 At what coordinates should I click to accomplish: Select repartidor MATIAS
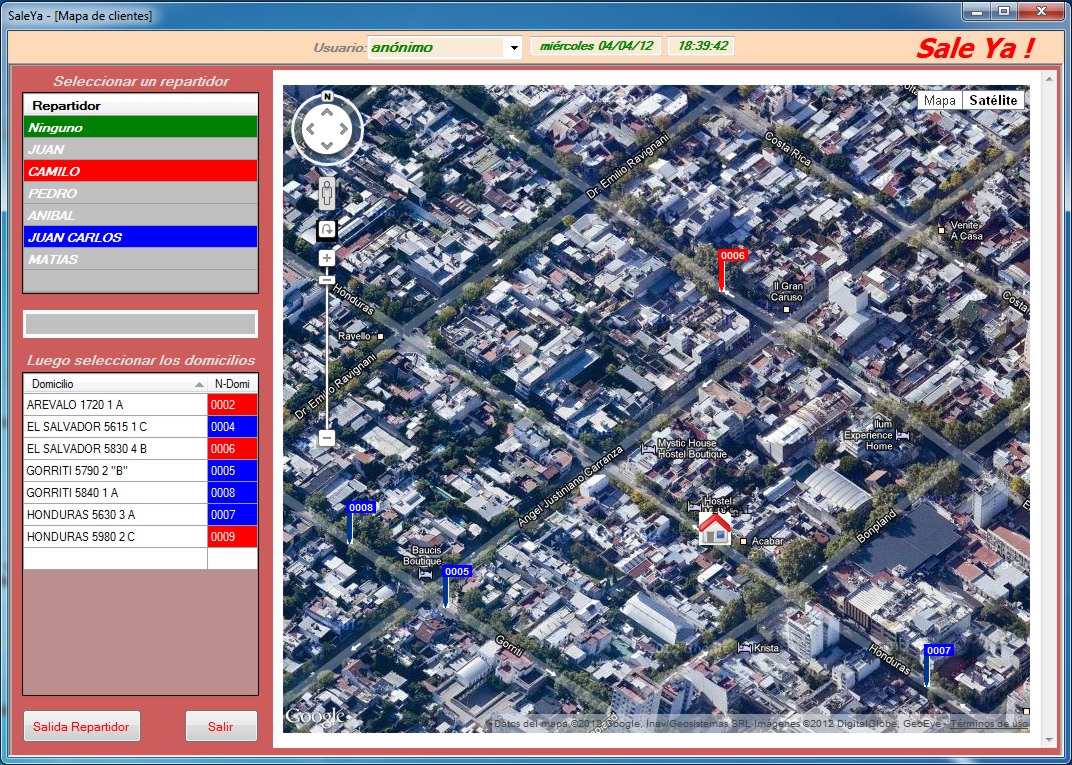click(x=141, y=259)
